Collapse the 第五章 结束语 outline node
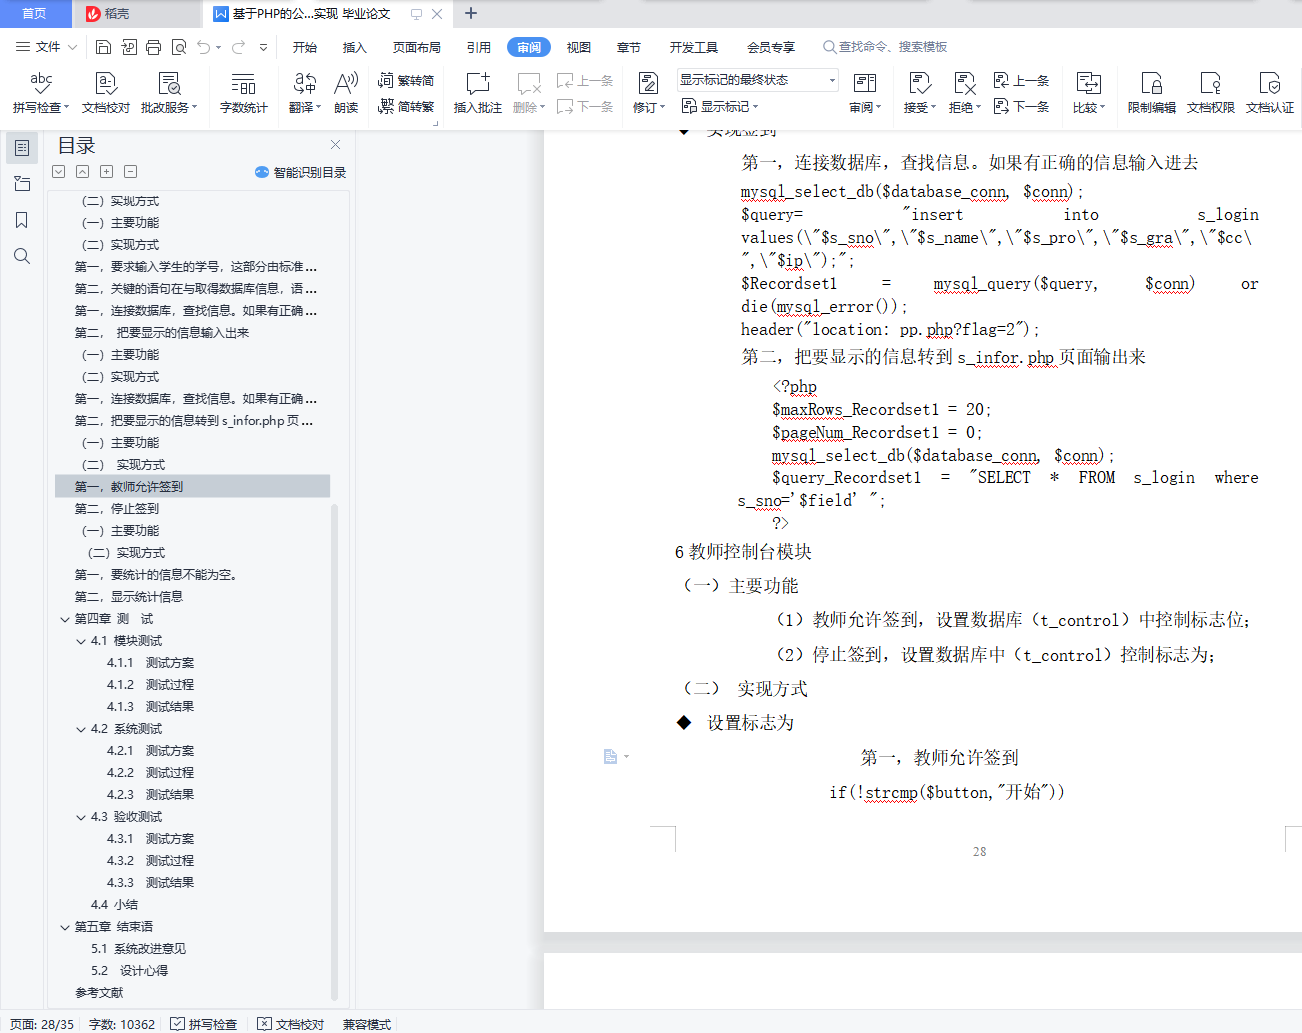 (65, 927)
